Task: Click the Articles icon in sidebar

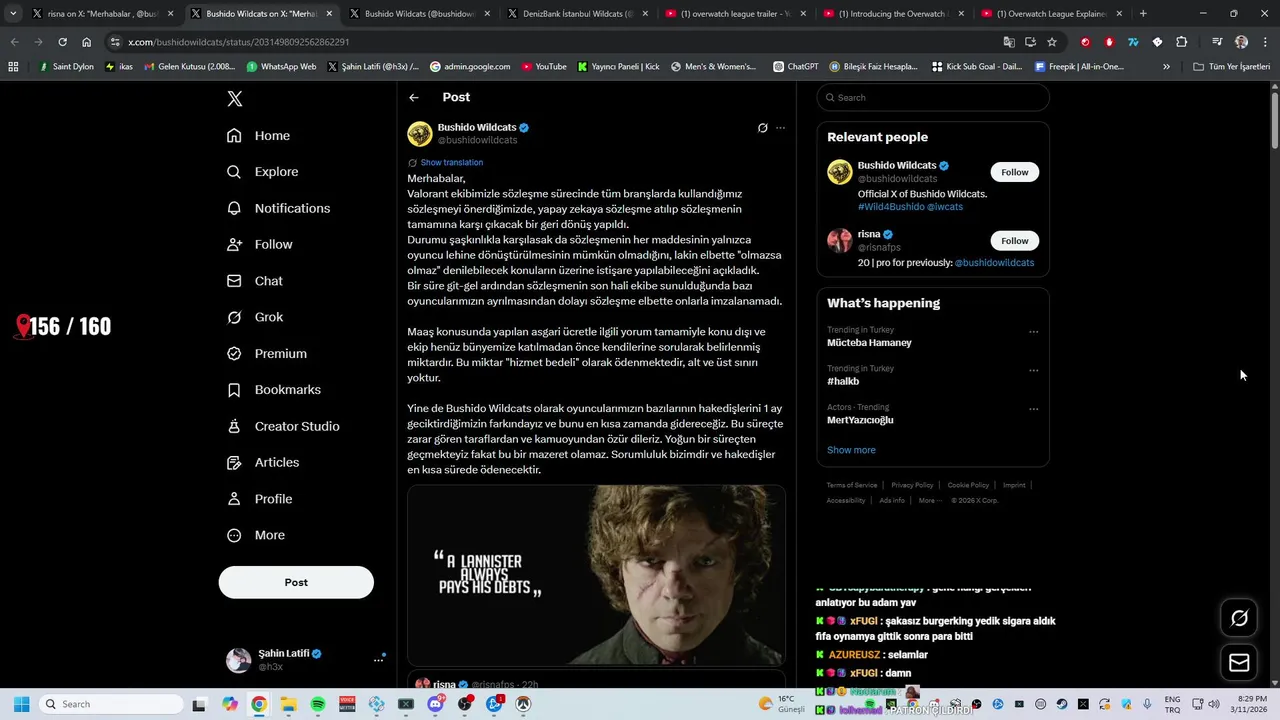Action: tap(234, 462)
